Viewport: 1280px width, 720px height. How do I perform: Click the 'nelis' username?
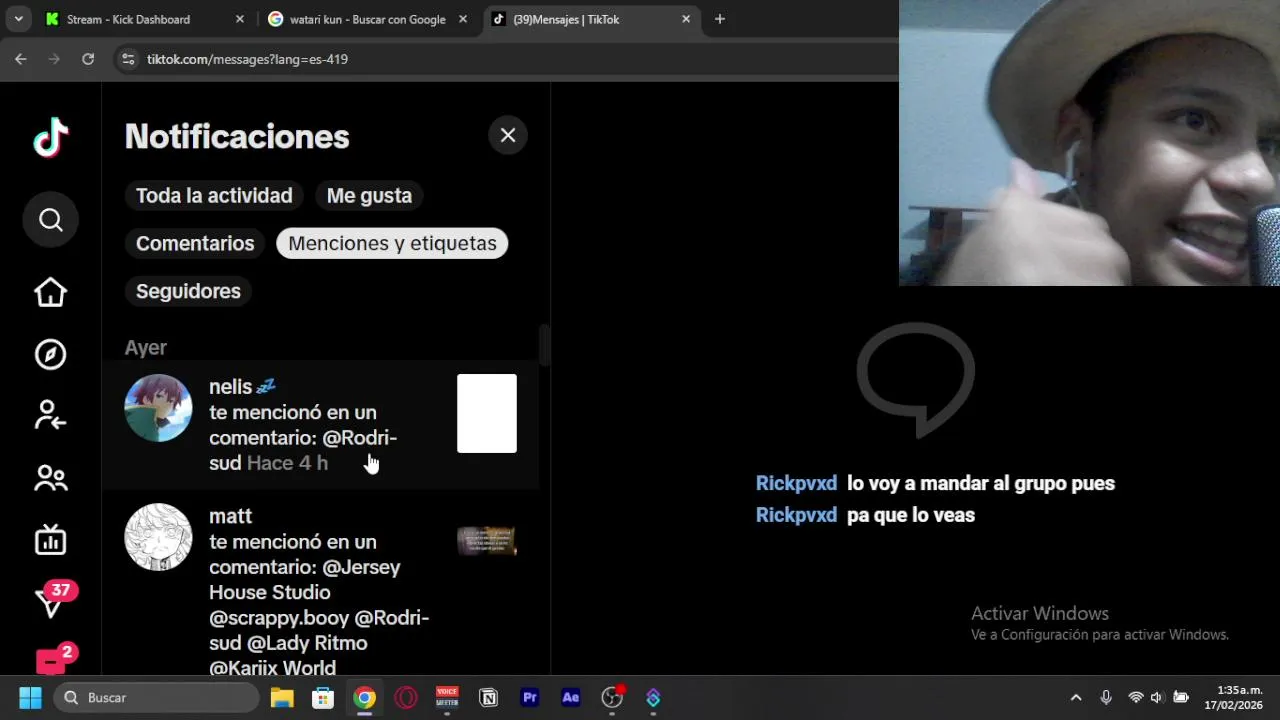tap(231, 387)
